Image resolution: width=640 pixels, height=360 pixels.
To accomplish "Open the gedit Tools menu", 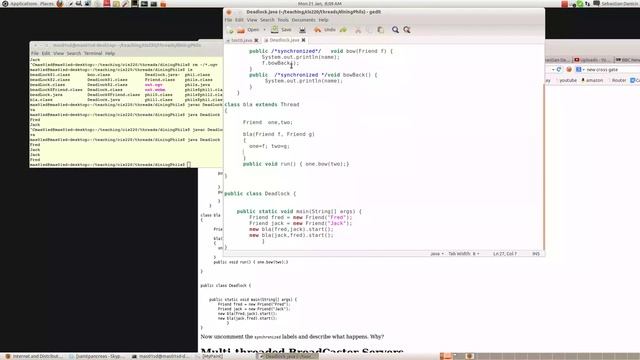I will (283, 20).
